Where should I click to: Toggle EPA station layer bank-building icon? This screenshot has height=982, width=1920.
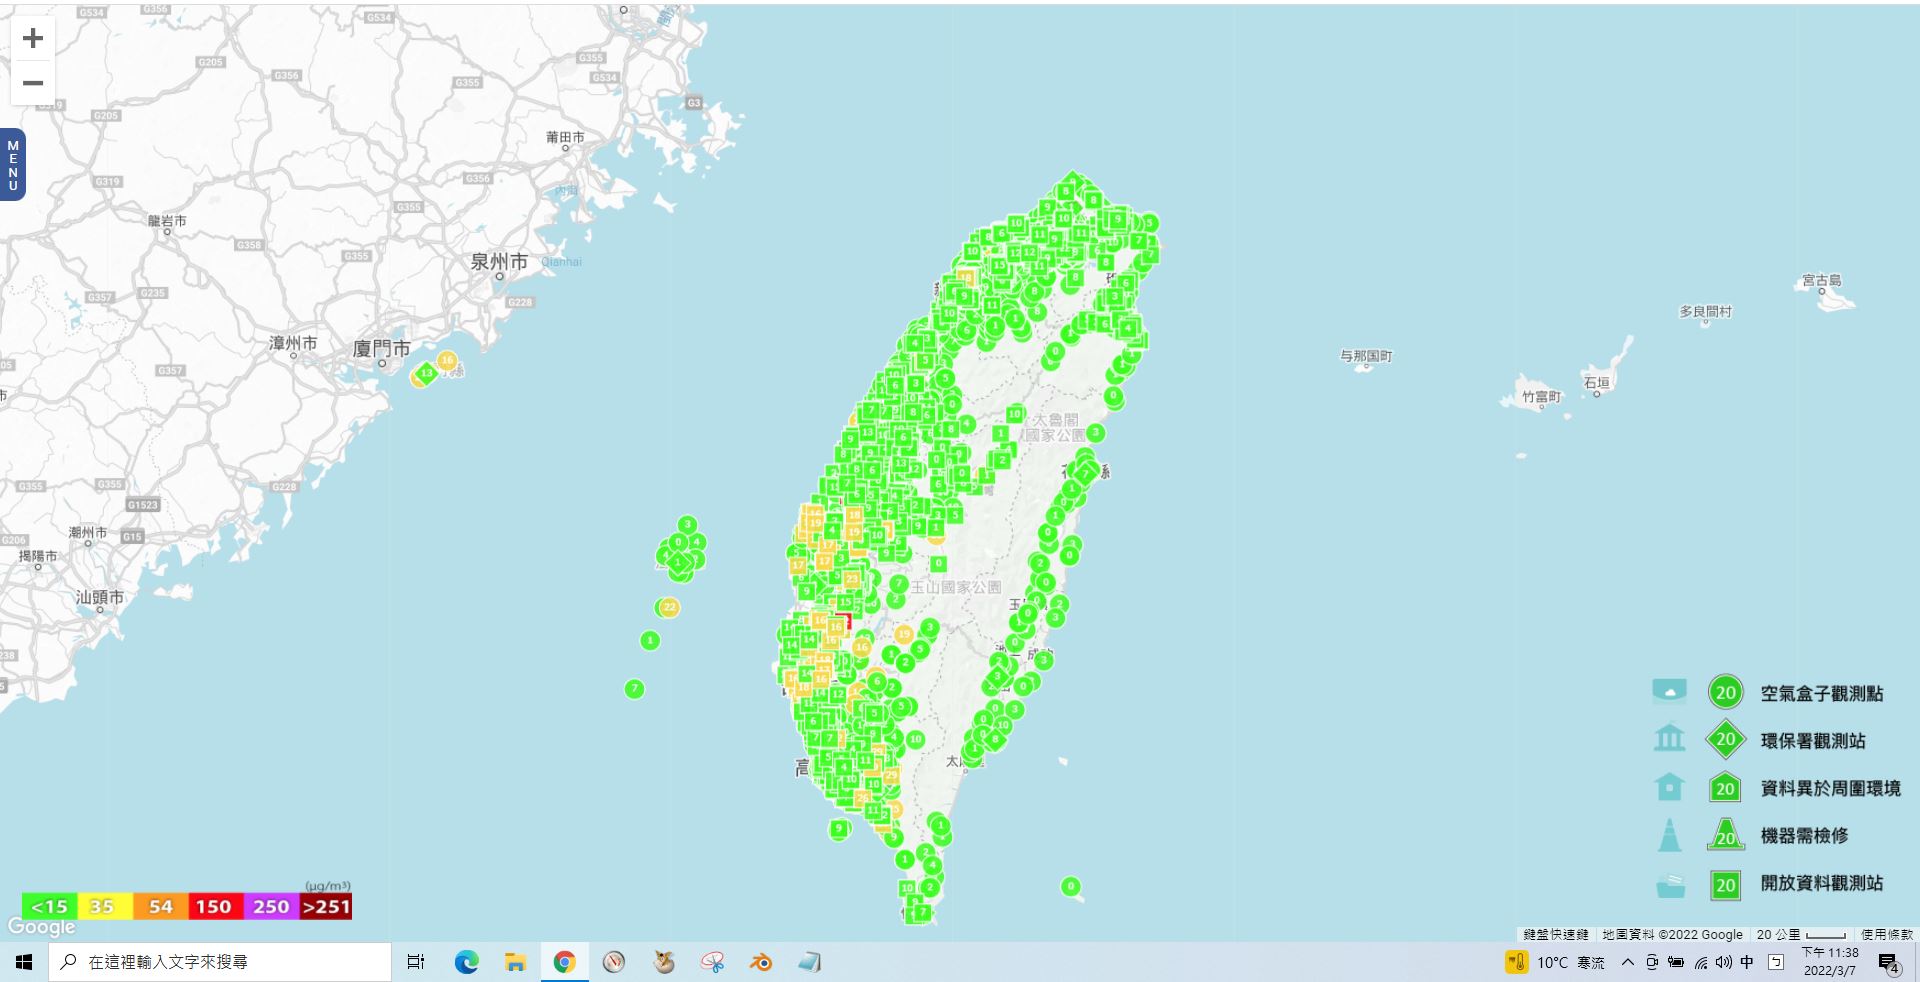pos(1669,739)
